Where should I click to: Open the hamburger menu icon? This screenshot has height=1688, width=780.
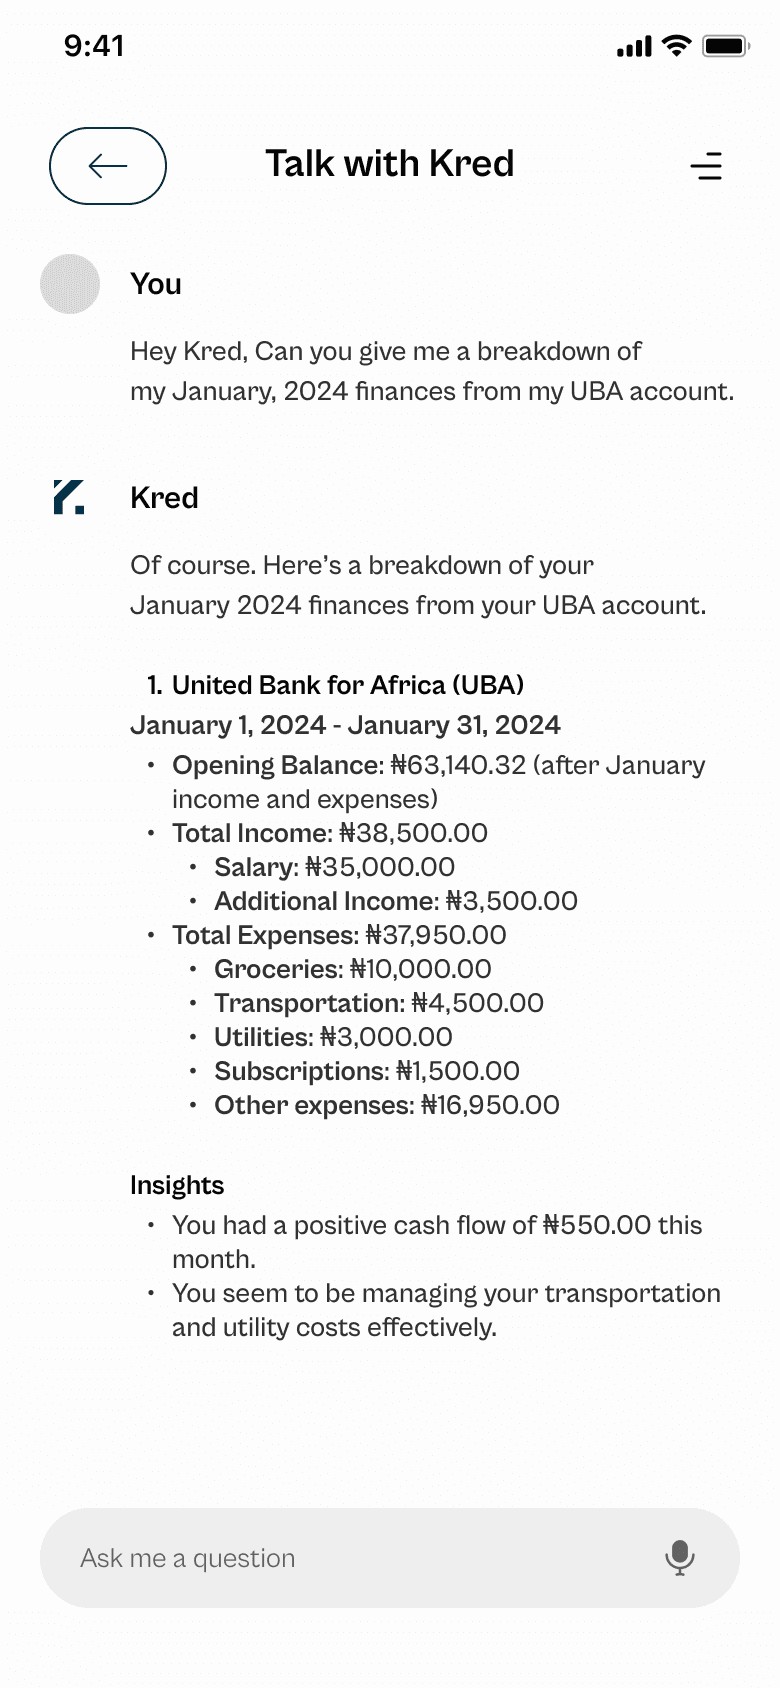(706, 166)
